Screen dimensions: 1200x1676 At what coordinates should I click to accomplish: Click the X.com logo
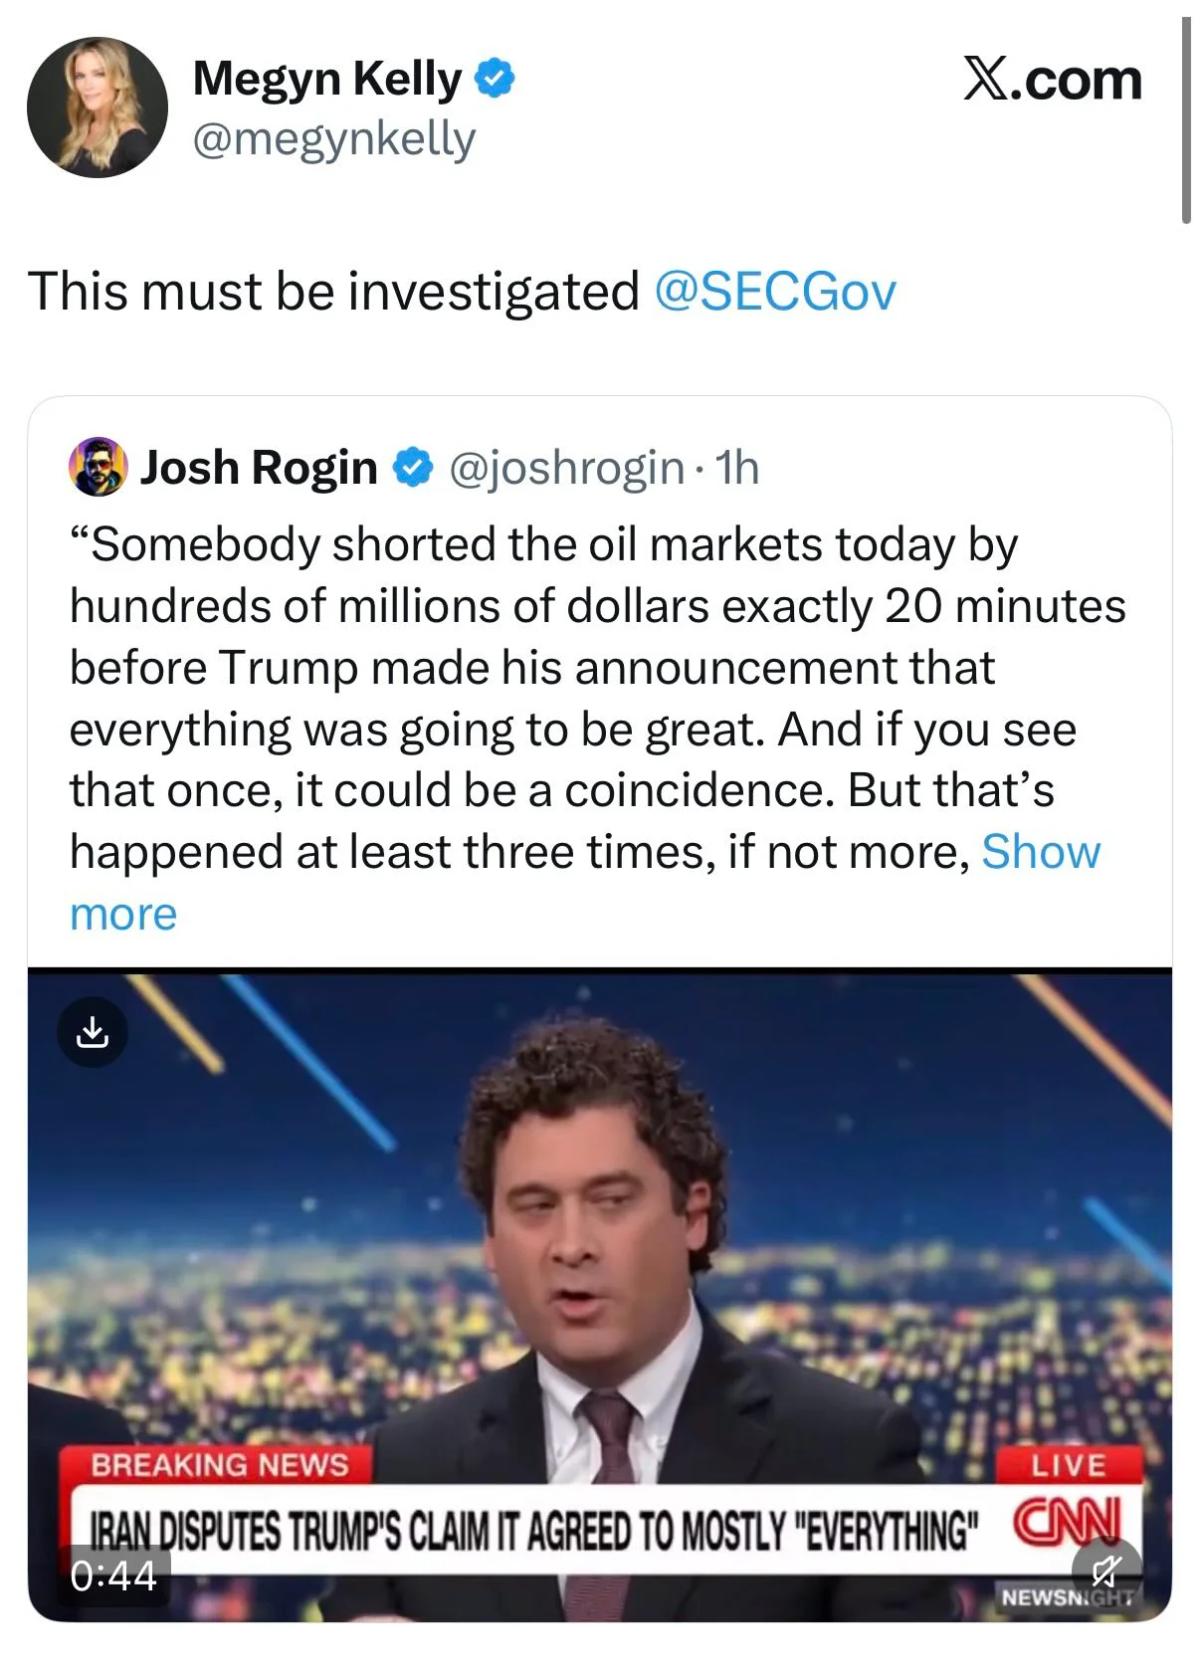[1052, 80]
